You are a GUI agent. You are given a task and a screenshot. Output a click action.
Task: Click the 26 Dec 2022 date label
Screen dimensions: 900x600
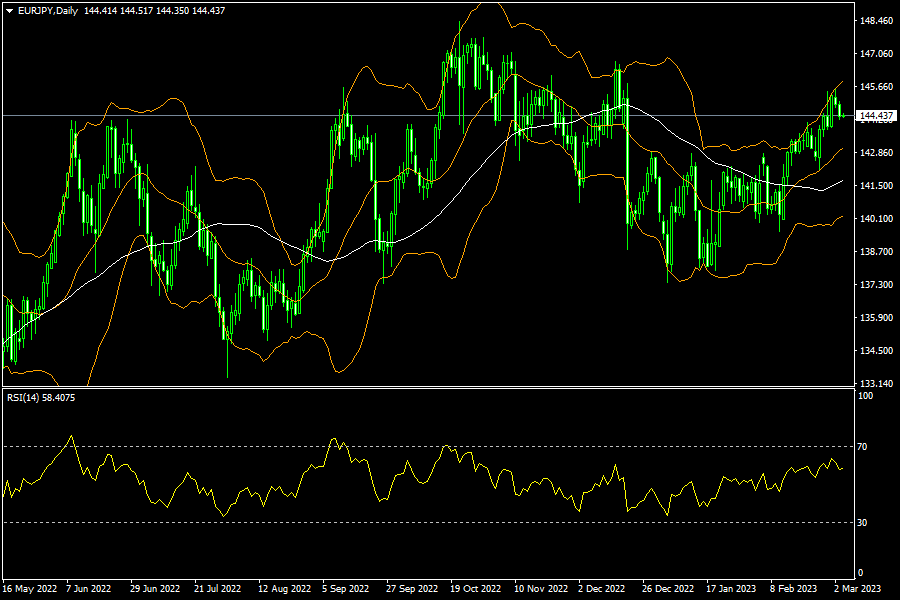pos(668,589)
